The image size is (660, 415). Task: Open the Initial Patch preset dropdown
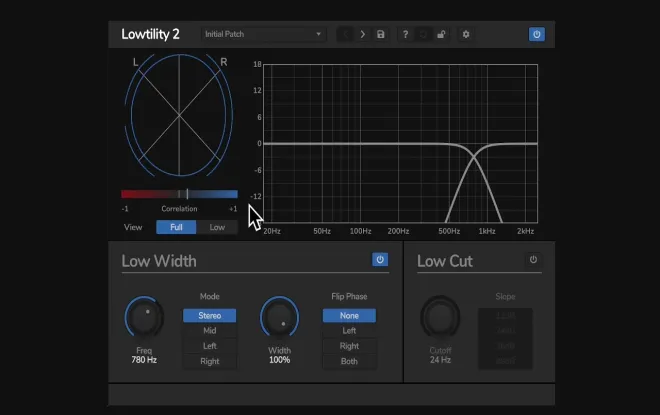(263, 35)
